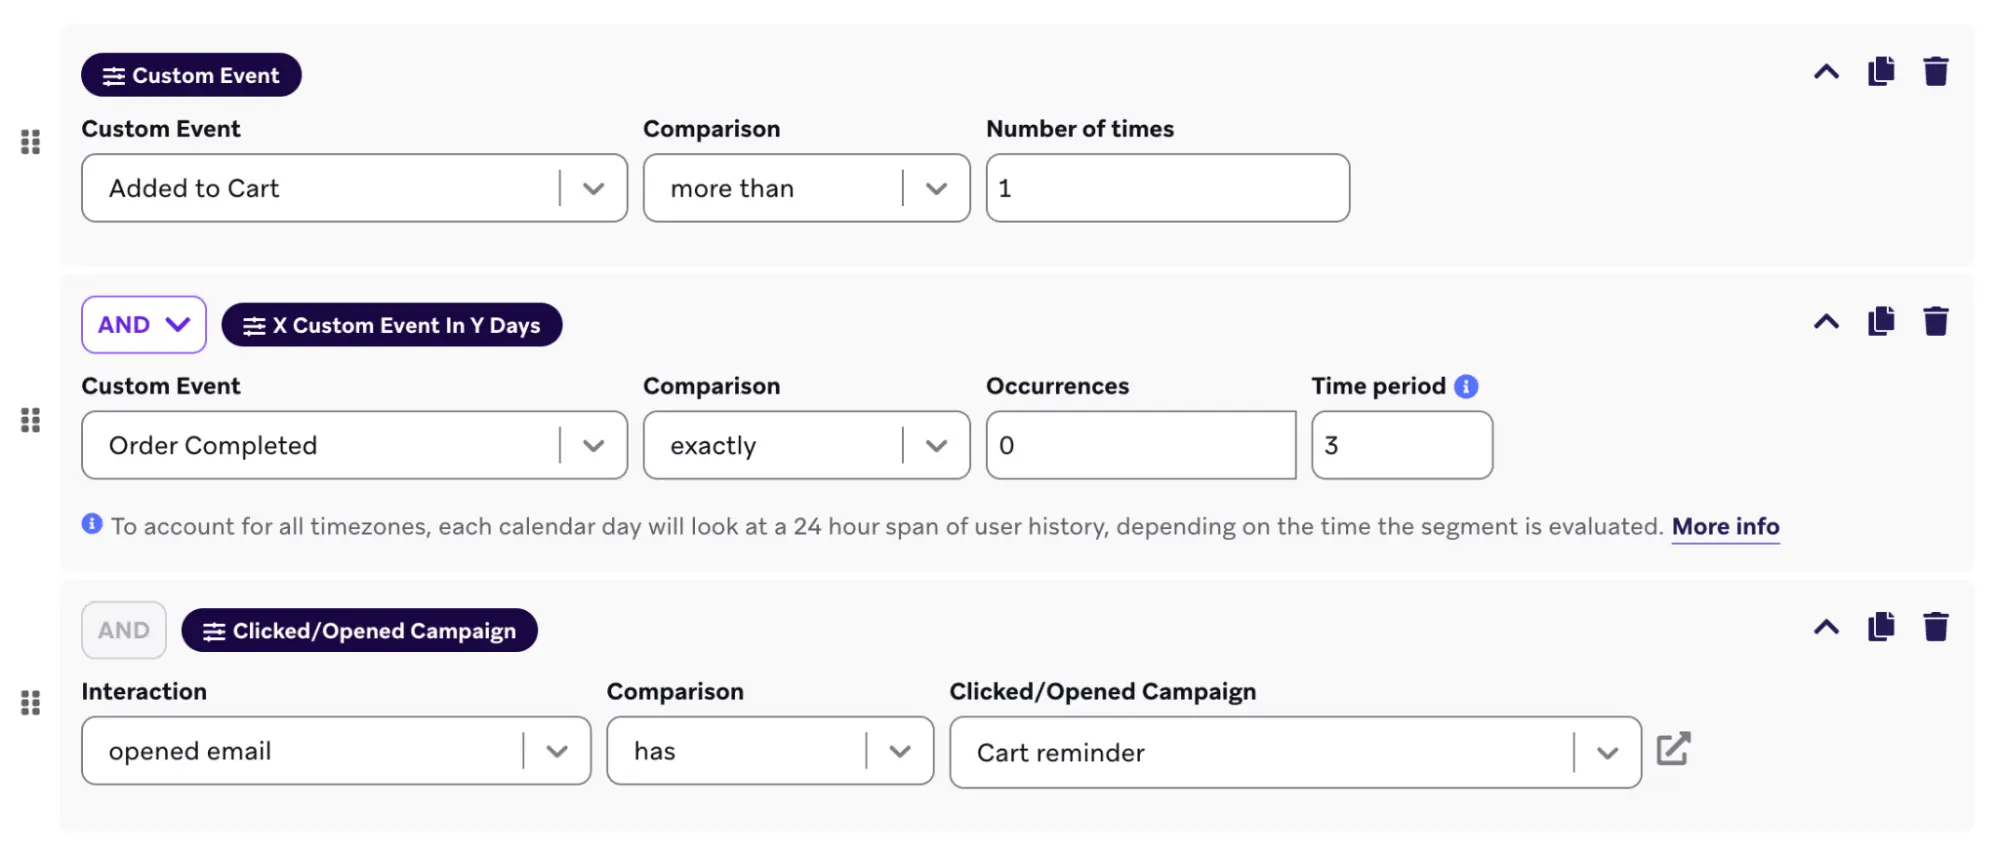Copy the Clicked/Opened Campaign filter

(1881, 627)
